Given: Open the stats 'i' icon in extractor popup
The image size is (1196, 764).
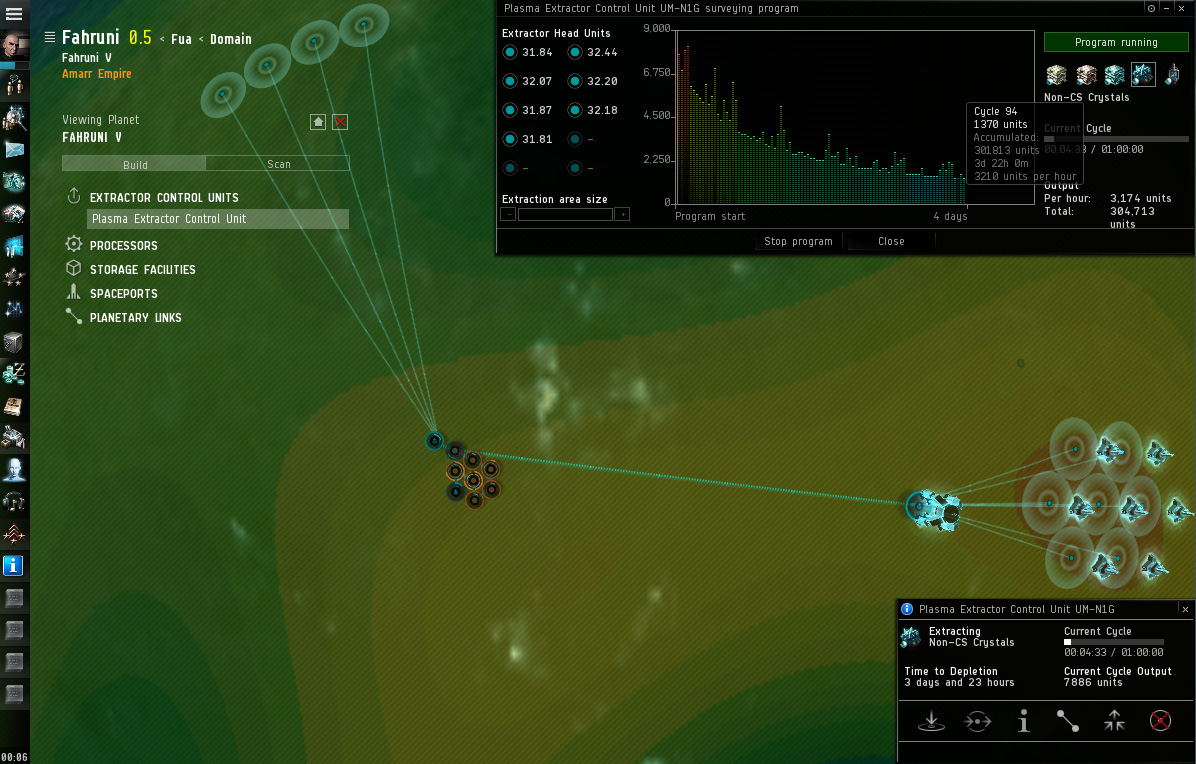Looking at the screenshot, I should pos(1024,721).
